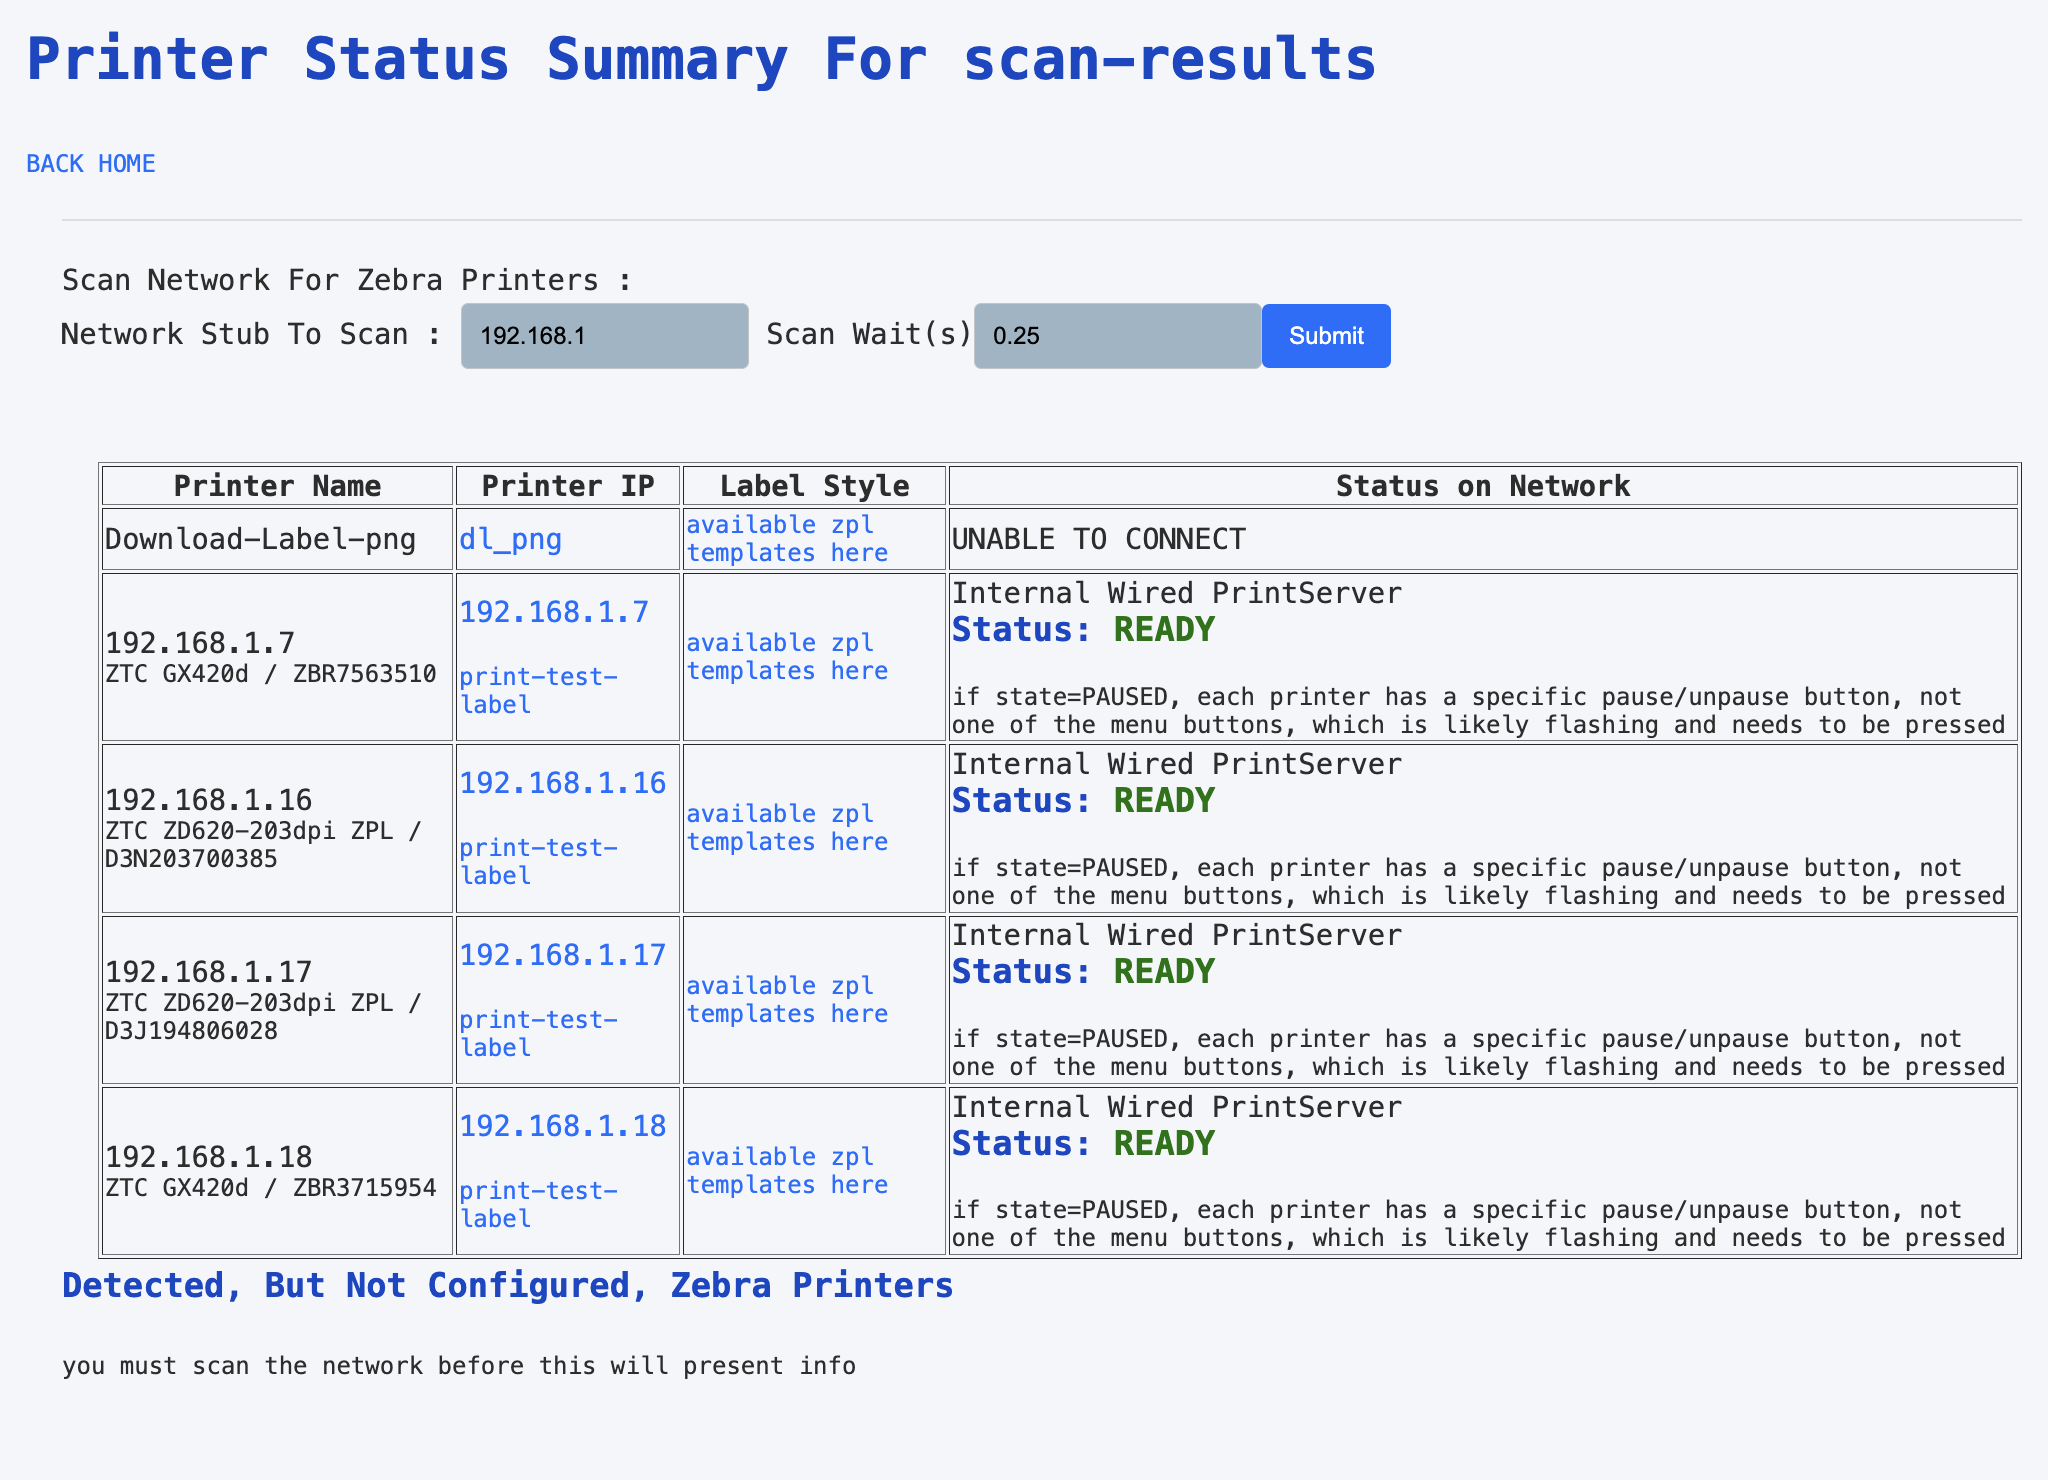The image size is (2048, 1480).
Task: Focus the Scan Wait seconds input
Action: 1116,336
